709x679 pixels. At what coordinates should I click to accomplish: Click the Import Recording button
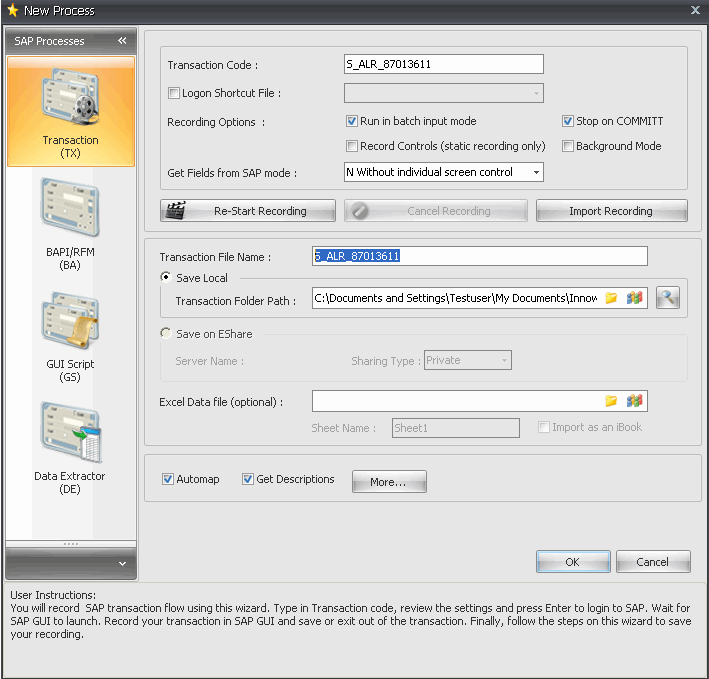[x=611, y=211]
